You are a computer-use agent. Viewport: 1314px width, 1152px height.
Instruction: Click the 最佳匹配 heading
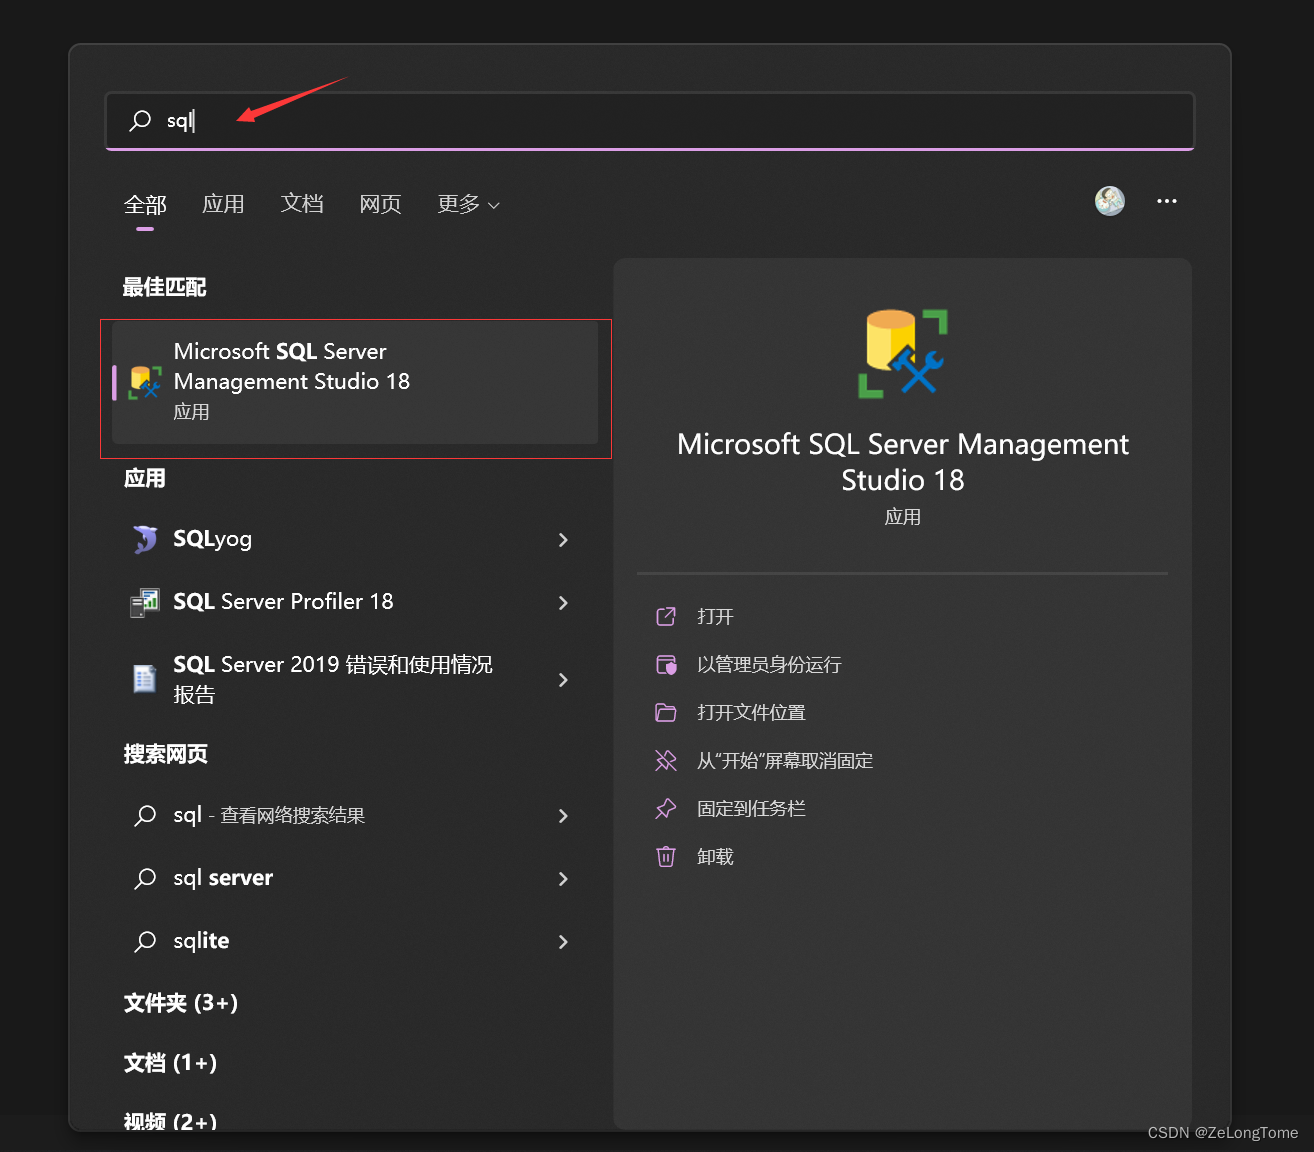(x=165, y=288)
